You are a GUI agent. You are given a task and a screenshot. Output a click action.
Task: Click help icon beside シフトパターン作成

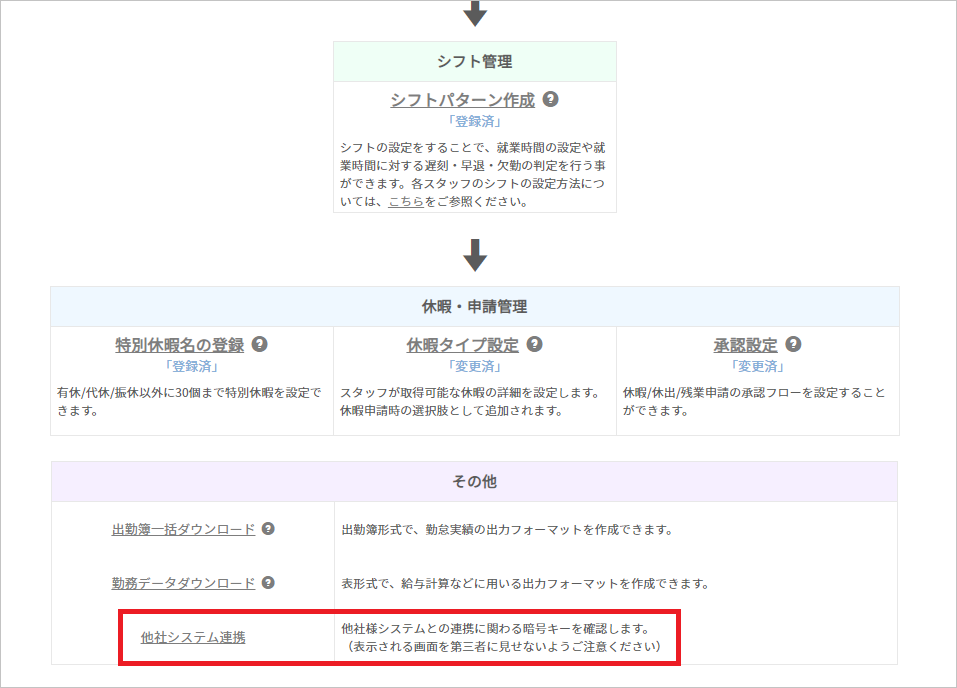pos(550,100)
